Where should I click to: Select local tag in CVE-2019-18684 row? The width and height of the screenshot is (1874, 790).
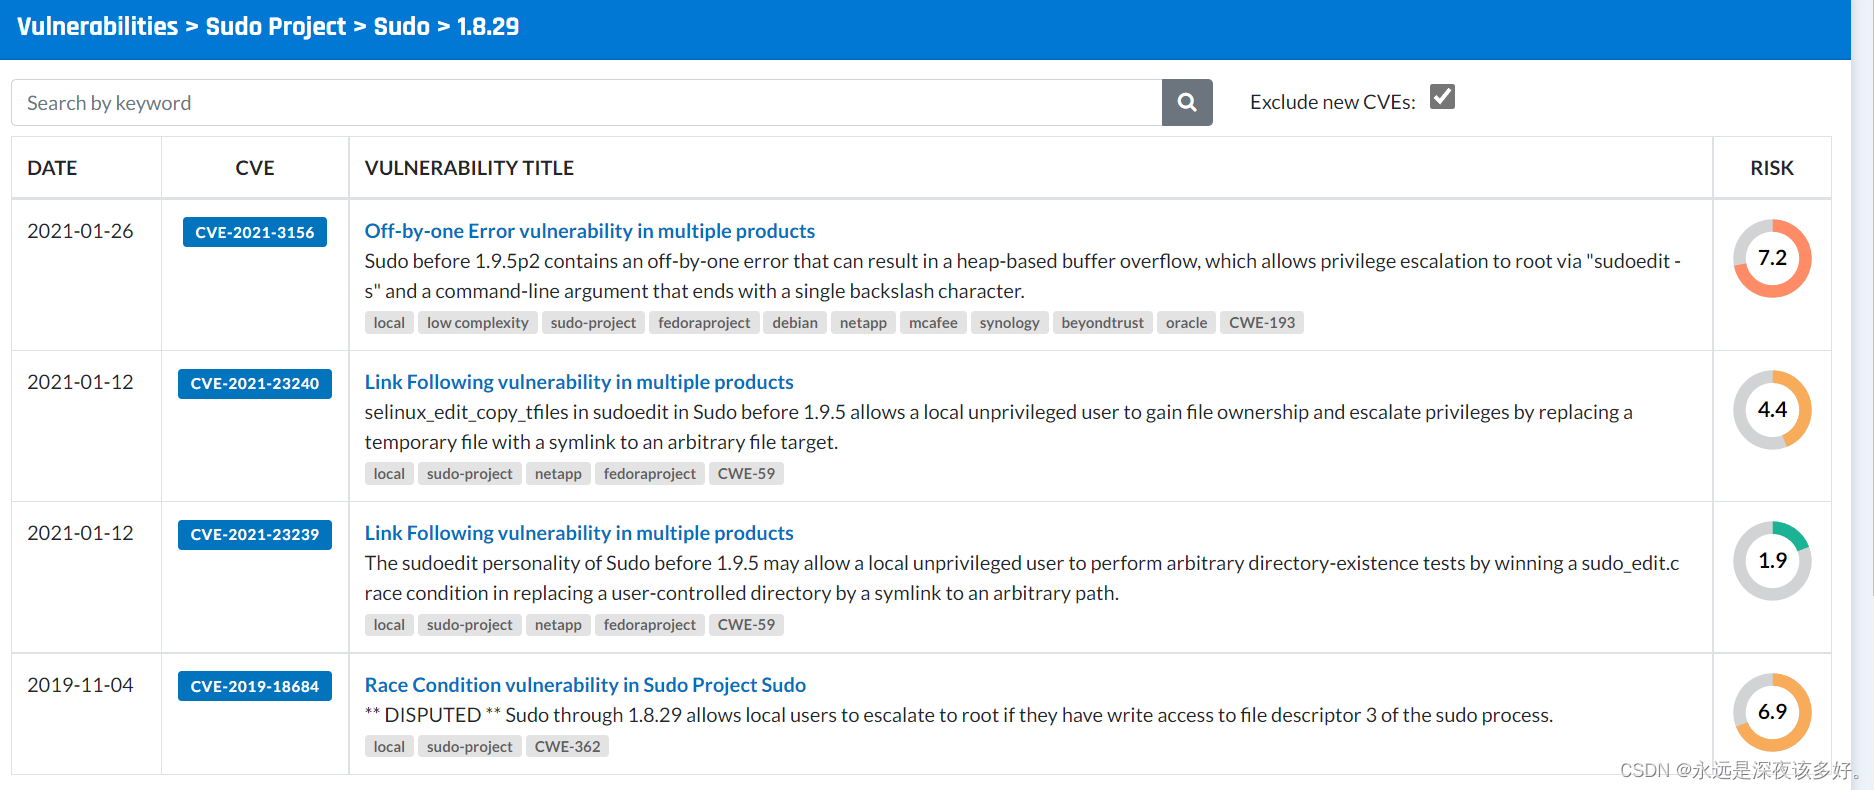[x=389, y=746]
